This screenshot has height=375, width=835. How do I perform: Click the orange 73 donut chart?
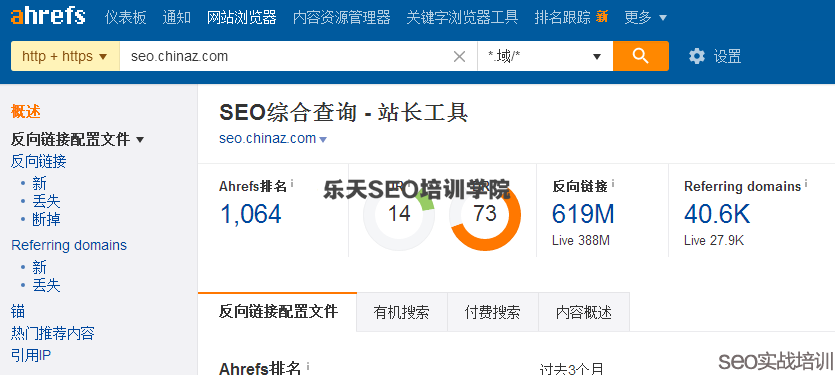tap(485, 214)
